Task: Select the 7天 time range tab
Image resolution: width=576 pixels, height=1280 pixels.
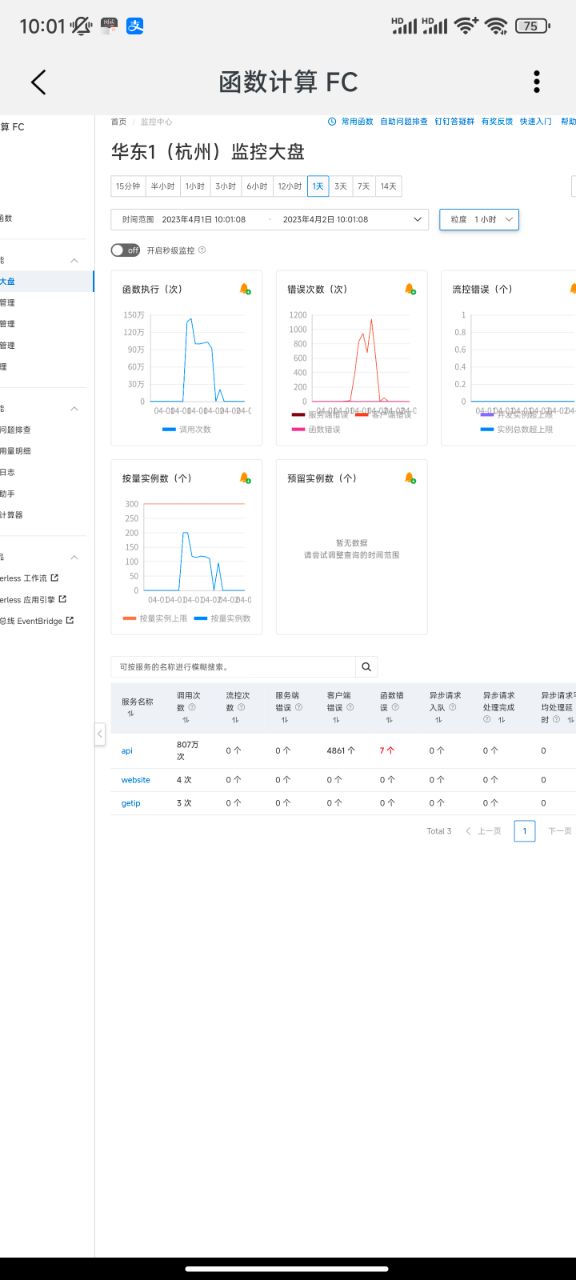Action: tap(364, 186)
